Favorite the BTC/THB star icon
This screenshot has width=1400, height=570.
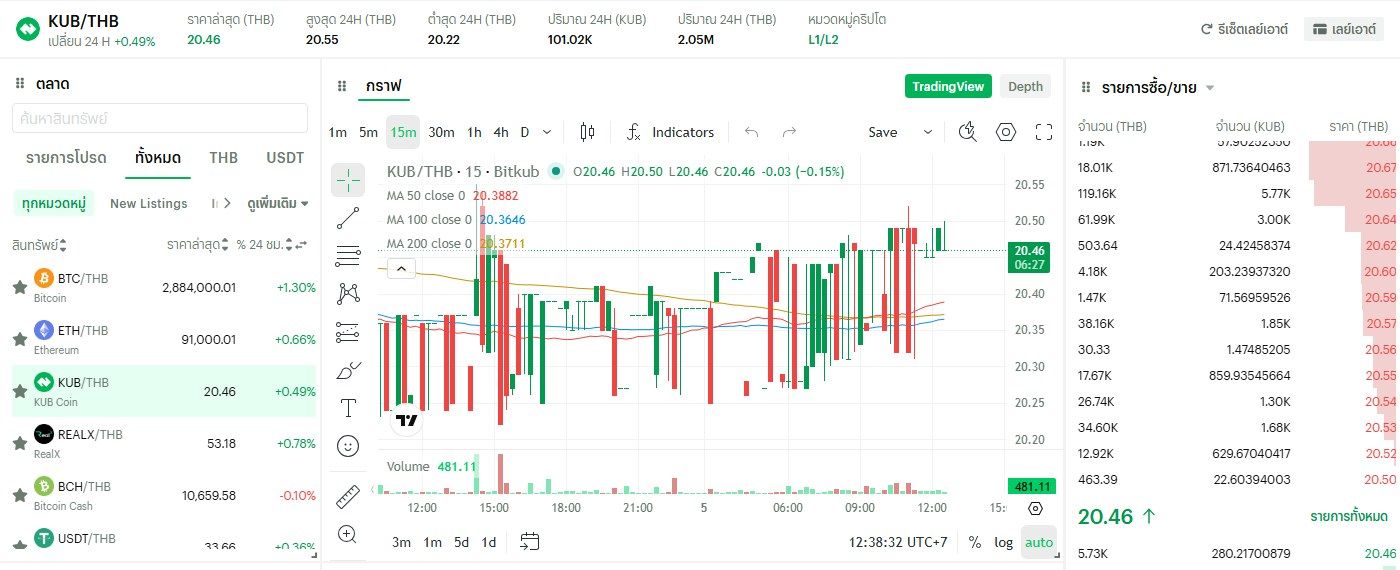point(19,288)
